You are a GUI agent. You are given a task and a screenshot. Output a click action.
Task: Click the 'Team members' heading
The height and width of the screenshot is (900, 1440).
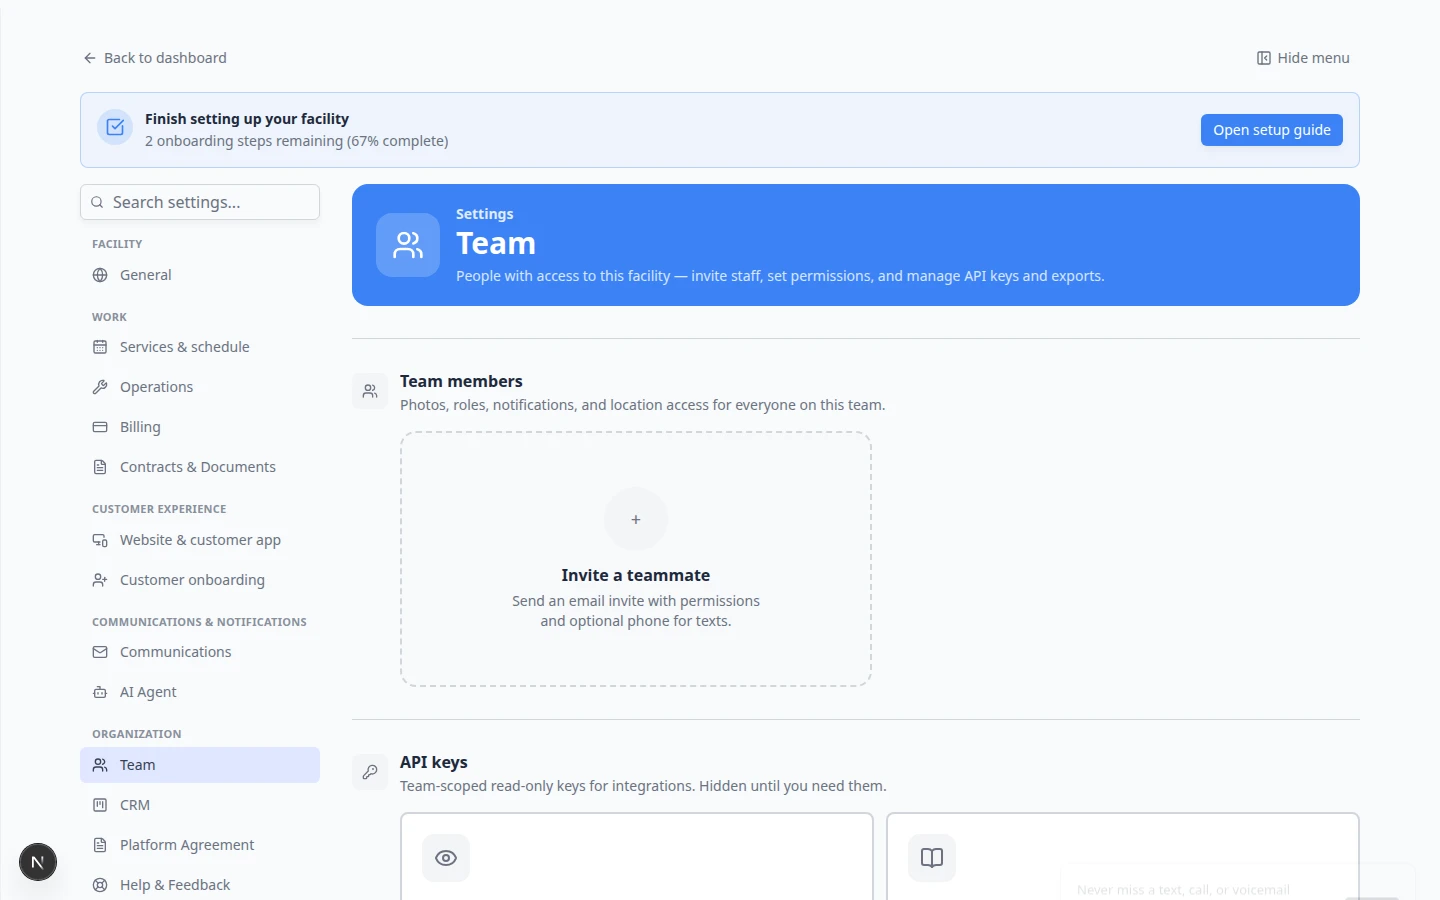click(x=461, y=381)
